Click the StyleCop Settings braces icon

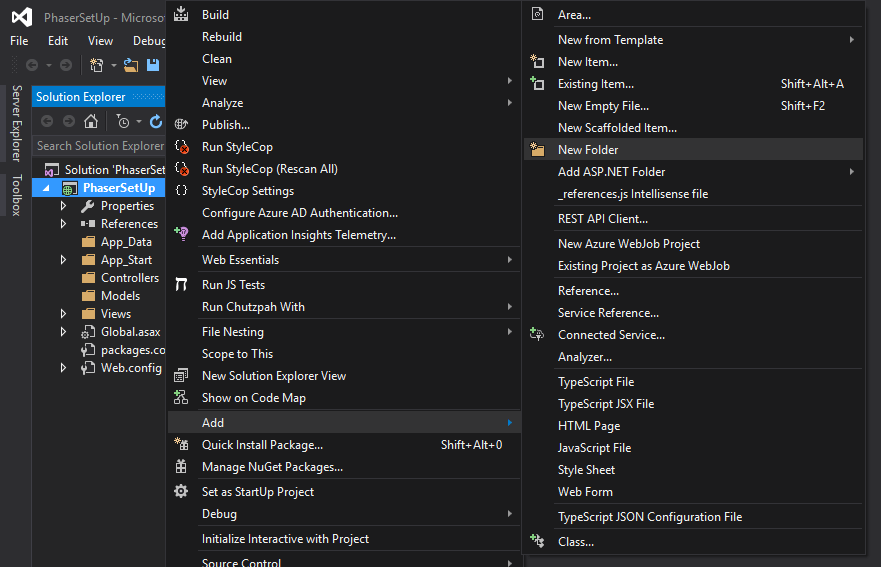(181, 190)
